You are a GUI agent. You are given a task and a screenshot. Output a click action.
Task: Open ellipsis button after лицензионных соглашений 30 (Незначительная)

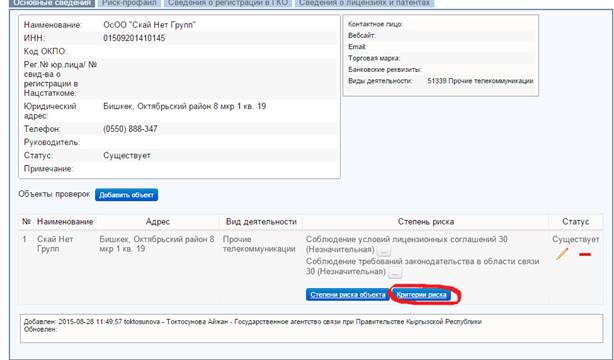tap(384, 251)
